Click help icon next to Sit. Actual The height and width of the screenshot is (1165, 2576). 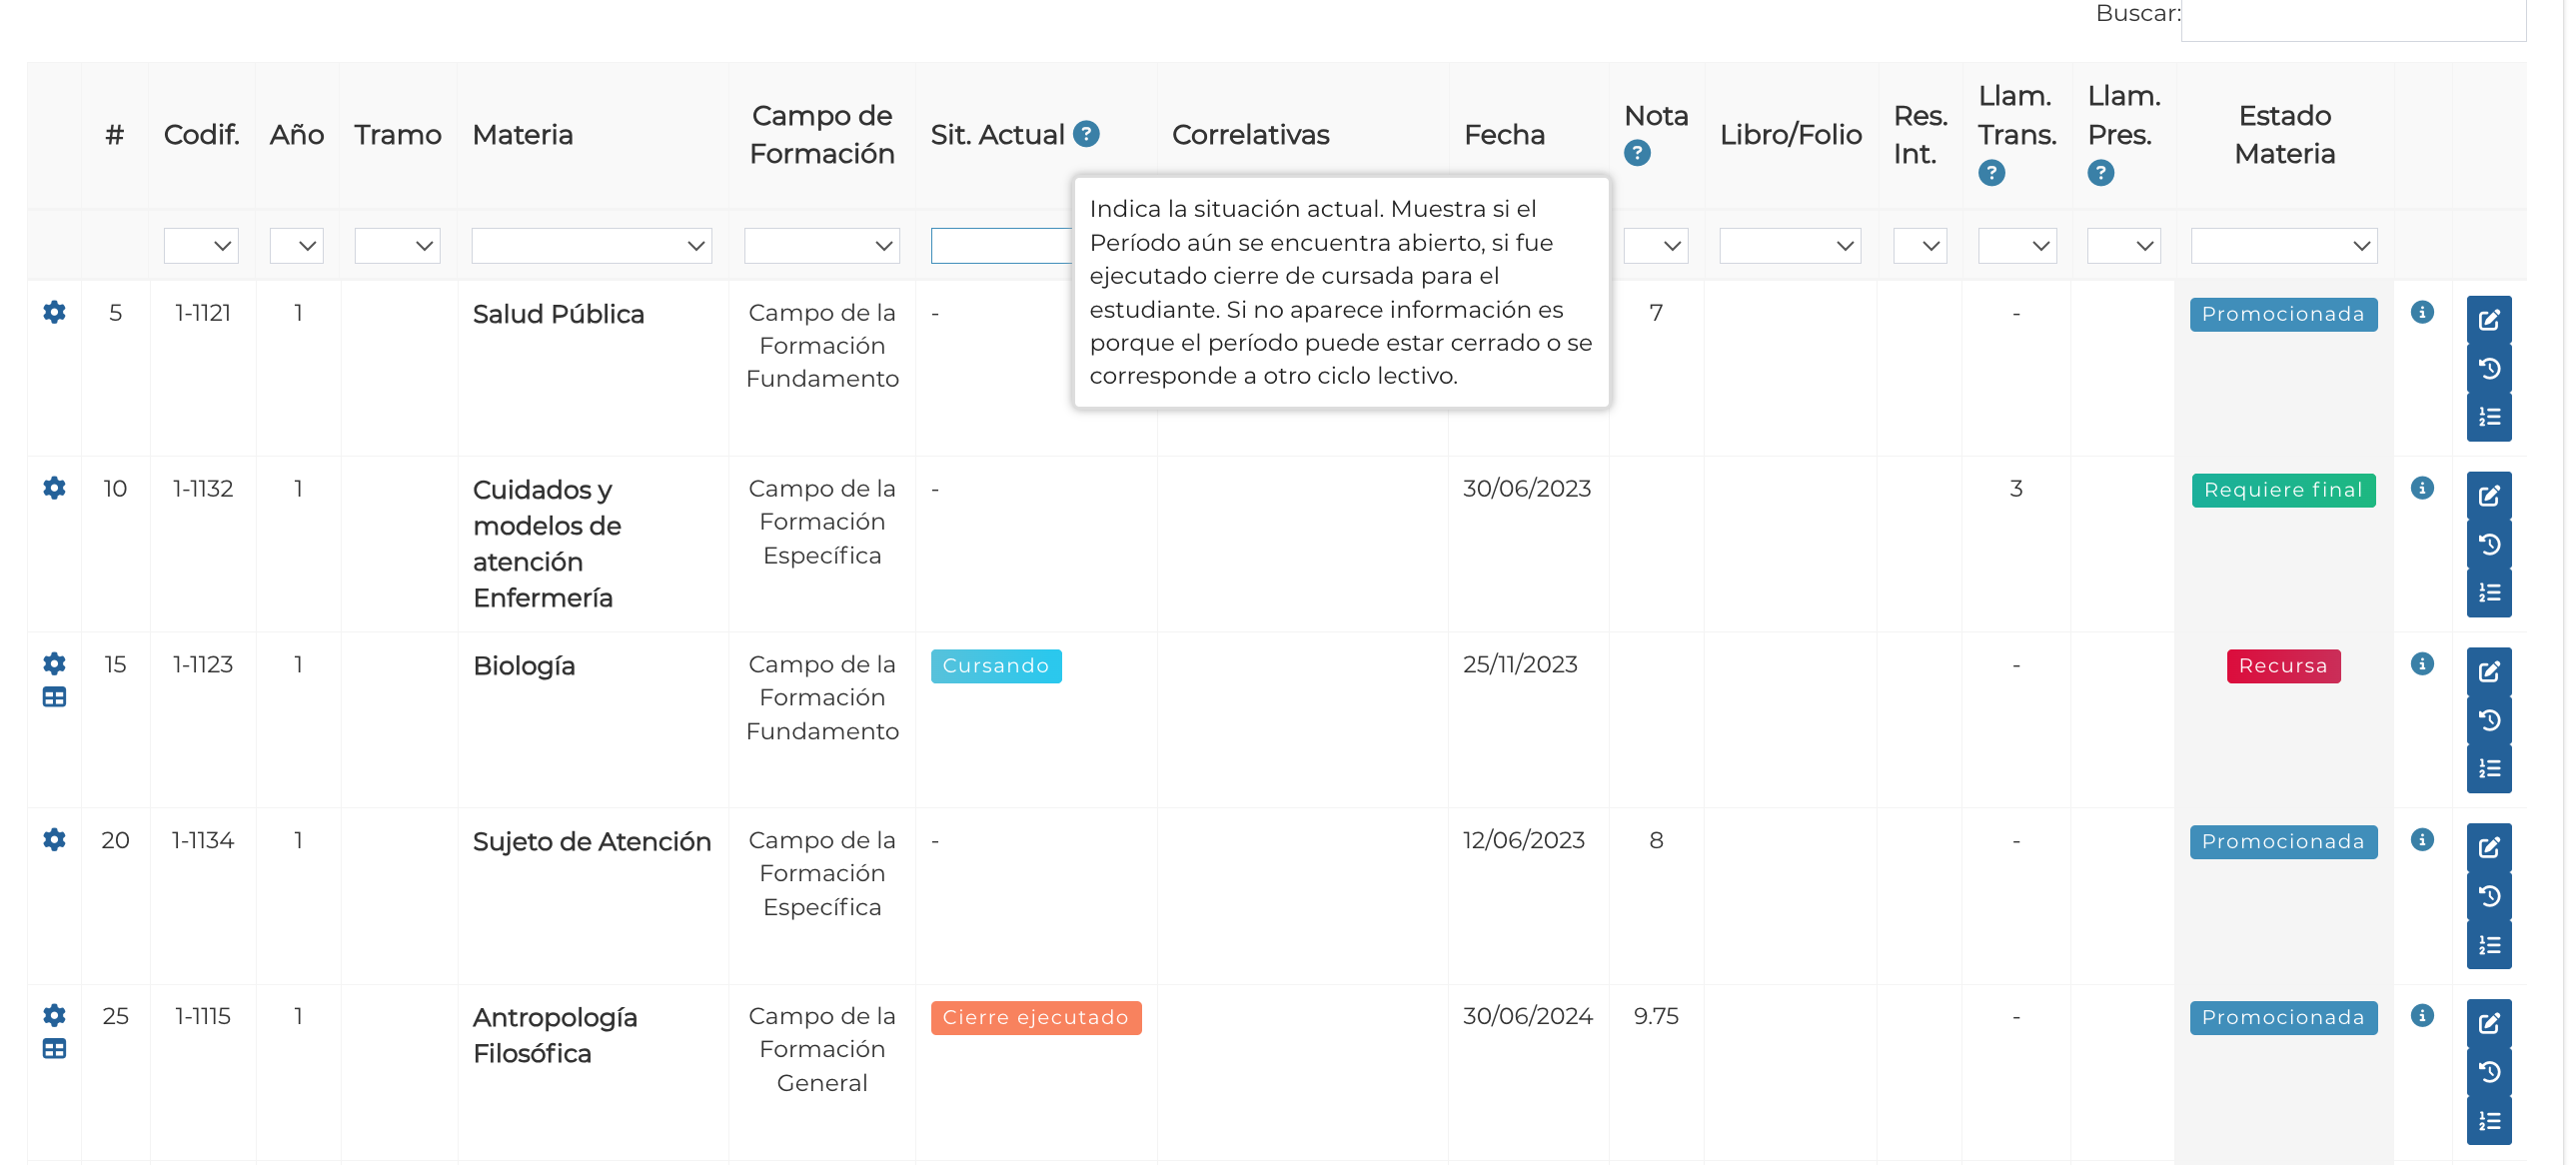(1086, 133)
